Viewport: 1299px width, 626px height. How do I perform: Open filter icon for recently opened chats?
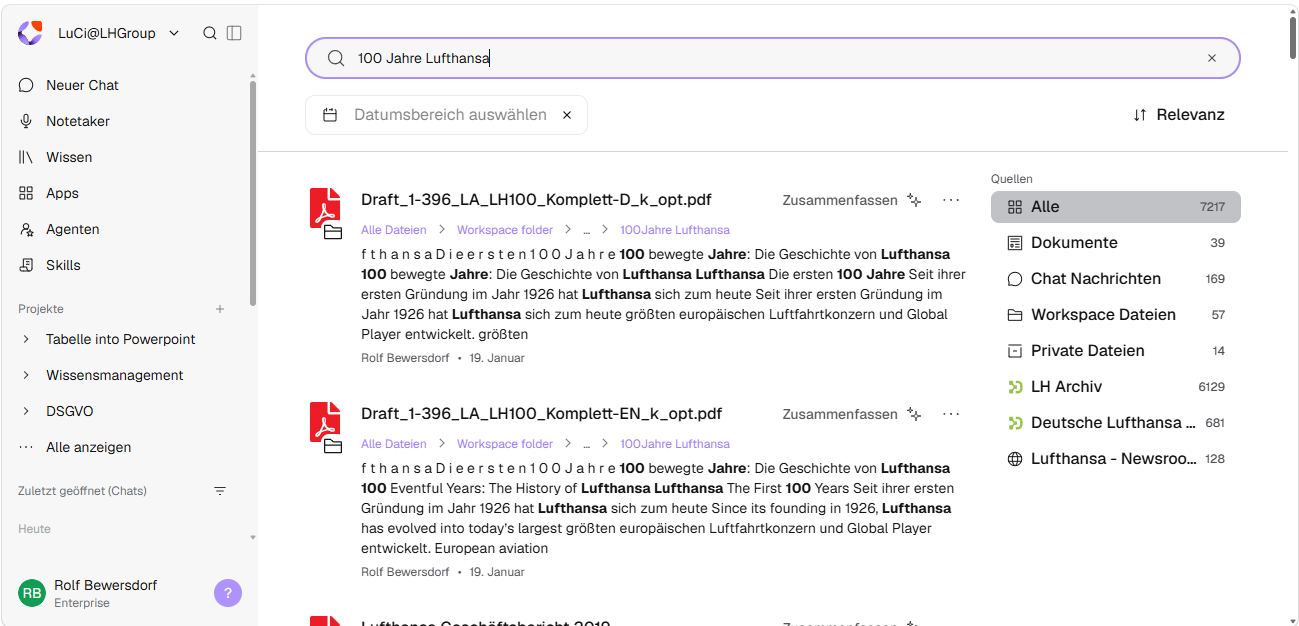[x=220, y=491]
